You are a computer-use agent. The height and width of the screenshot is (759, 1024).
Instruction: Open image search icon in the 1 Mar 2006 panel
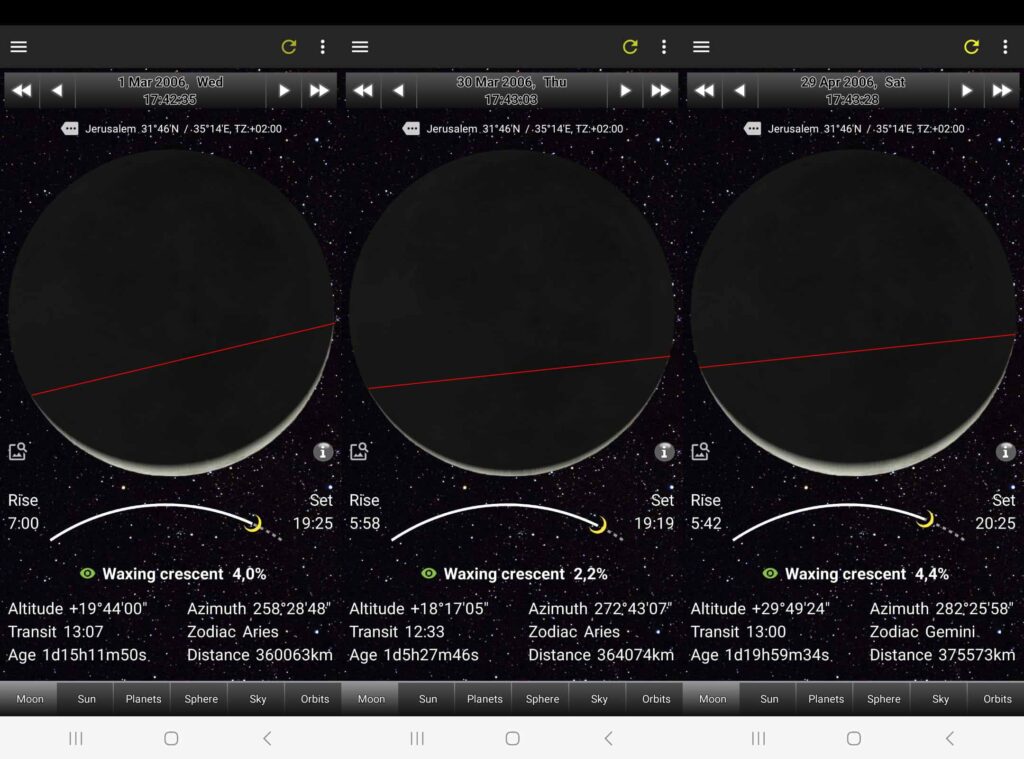coord(17,452)
